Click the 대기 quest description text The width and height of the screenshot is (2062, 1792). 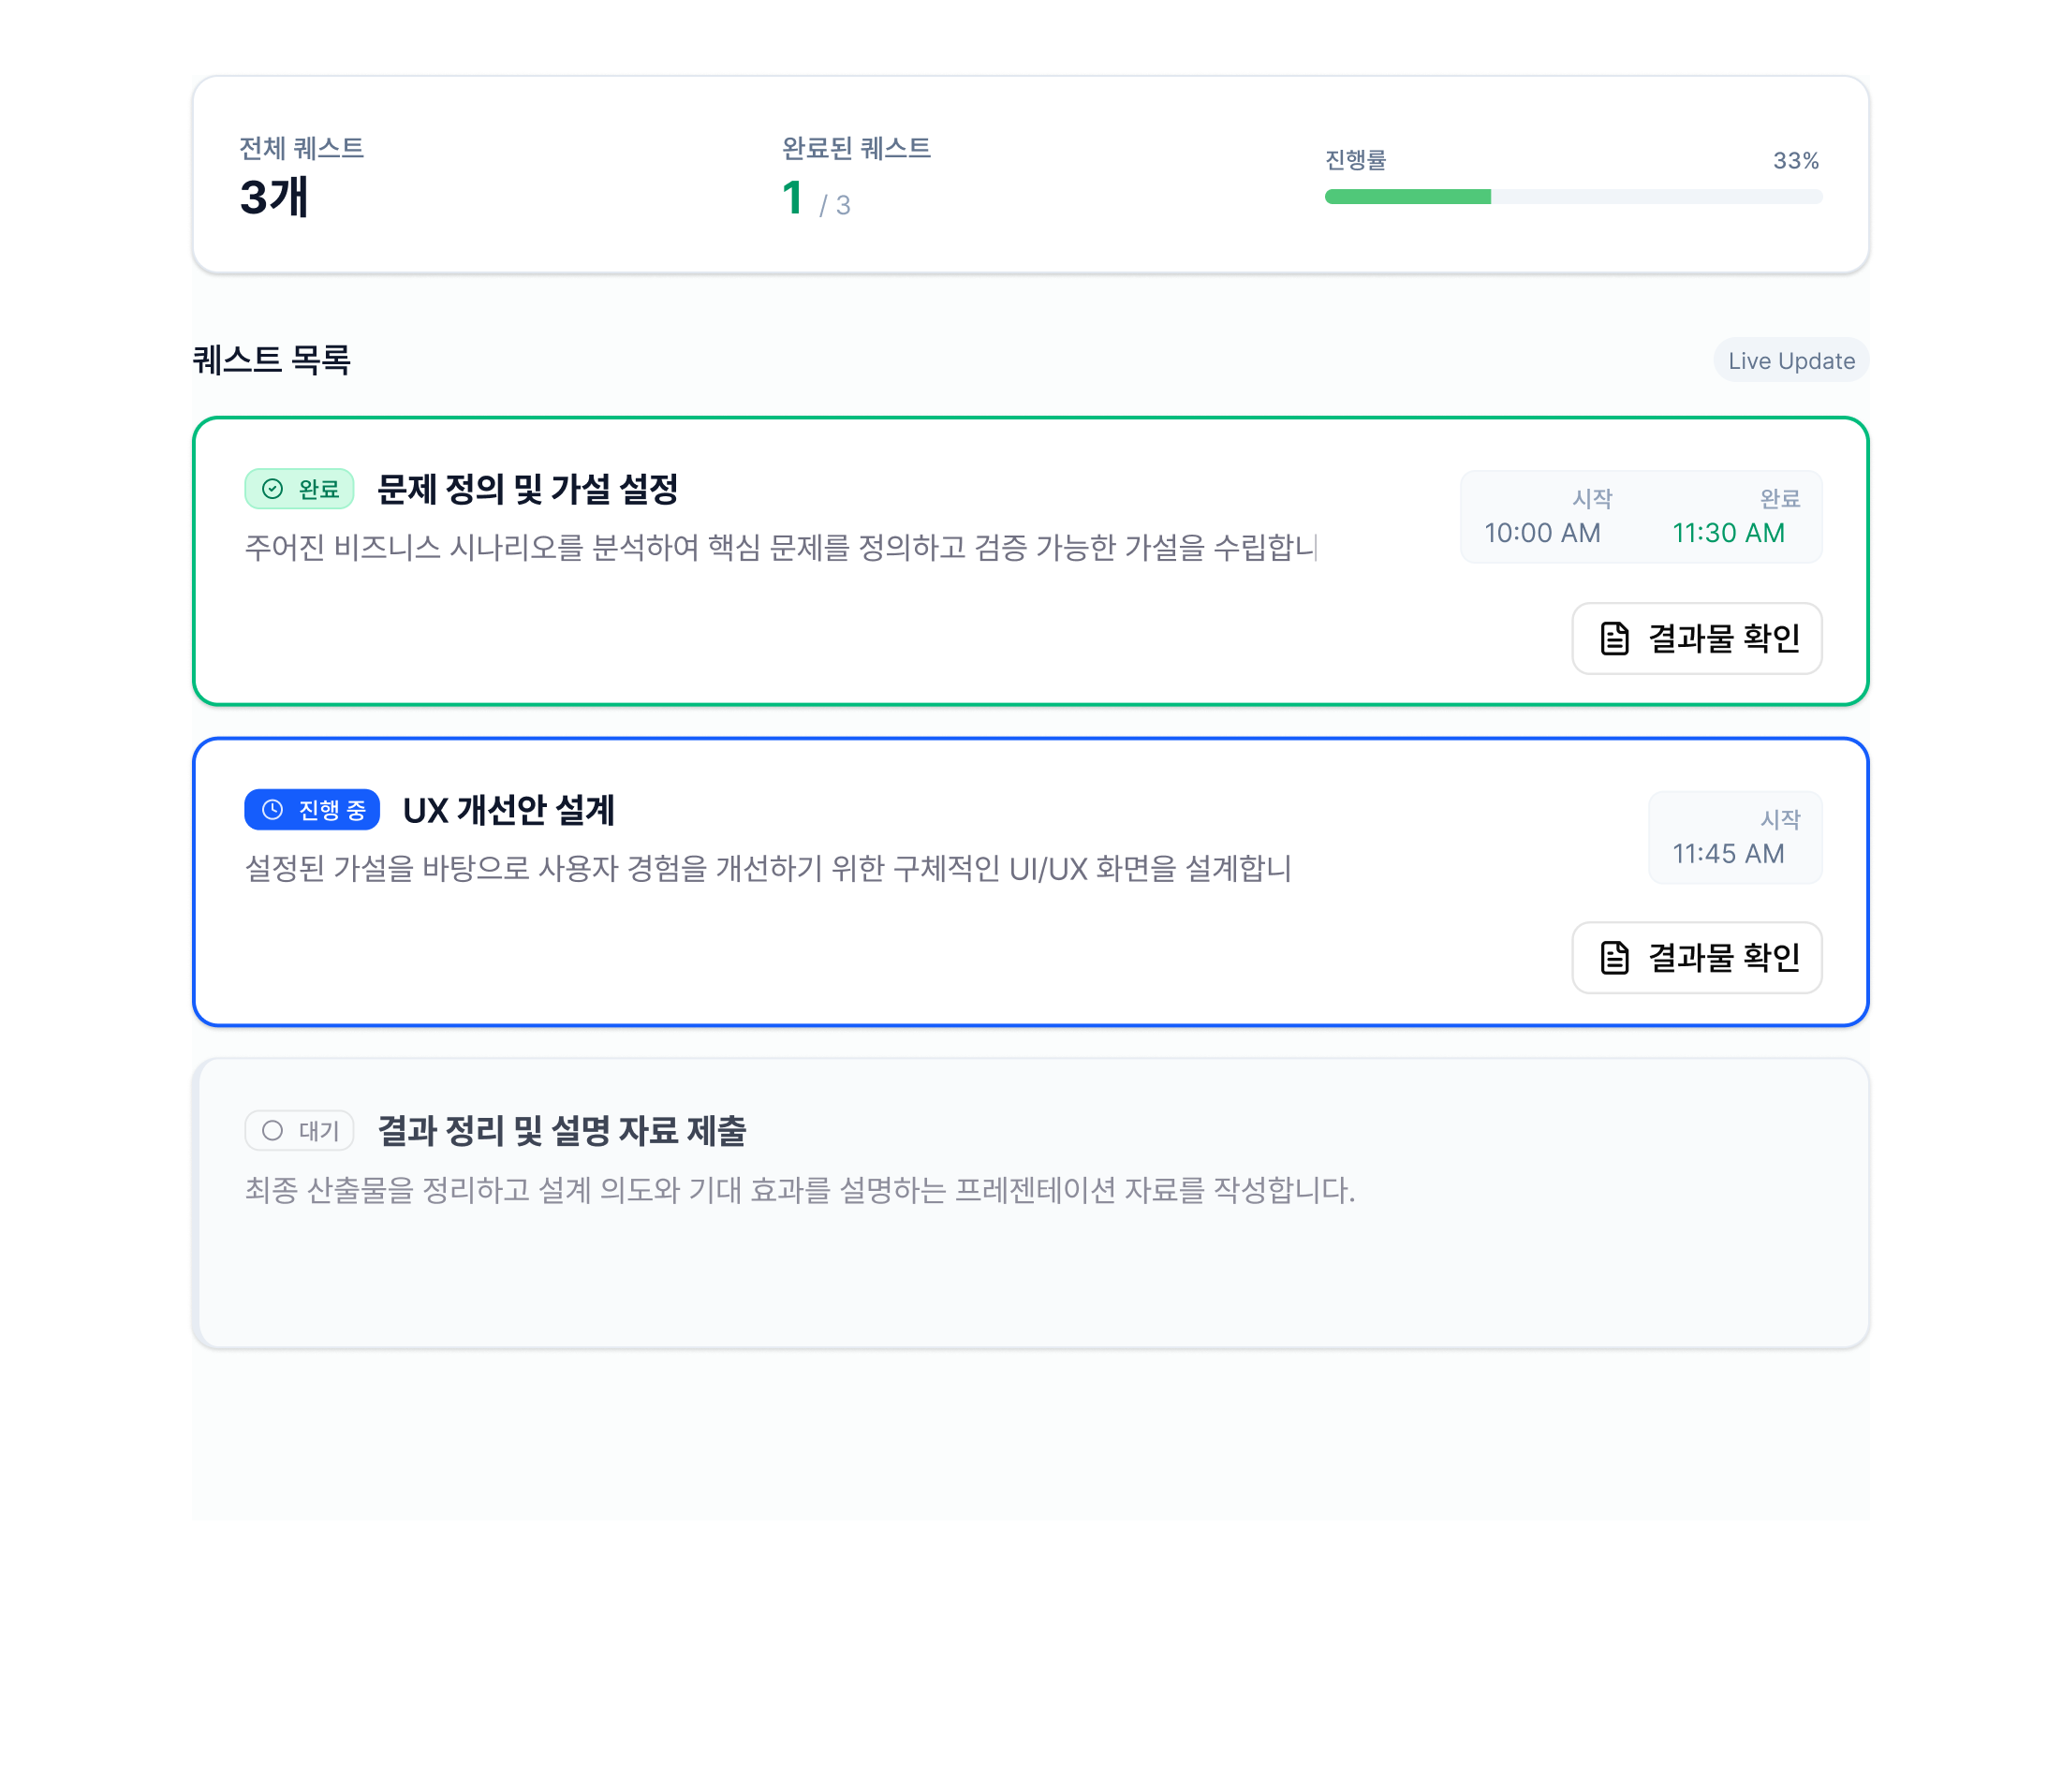(x=799, y=1190)
